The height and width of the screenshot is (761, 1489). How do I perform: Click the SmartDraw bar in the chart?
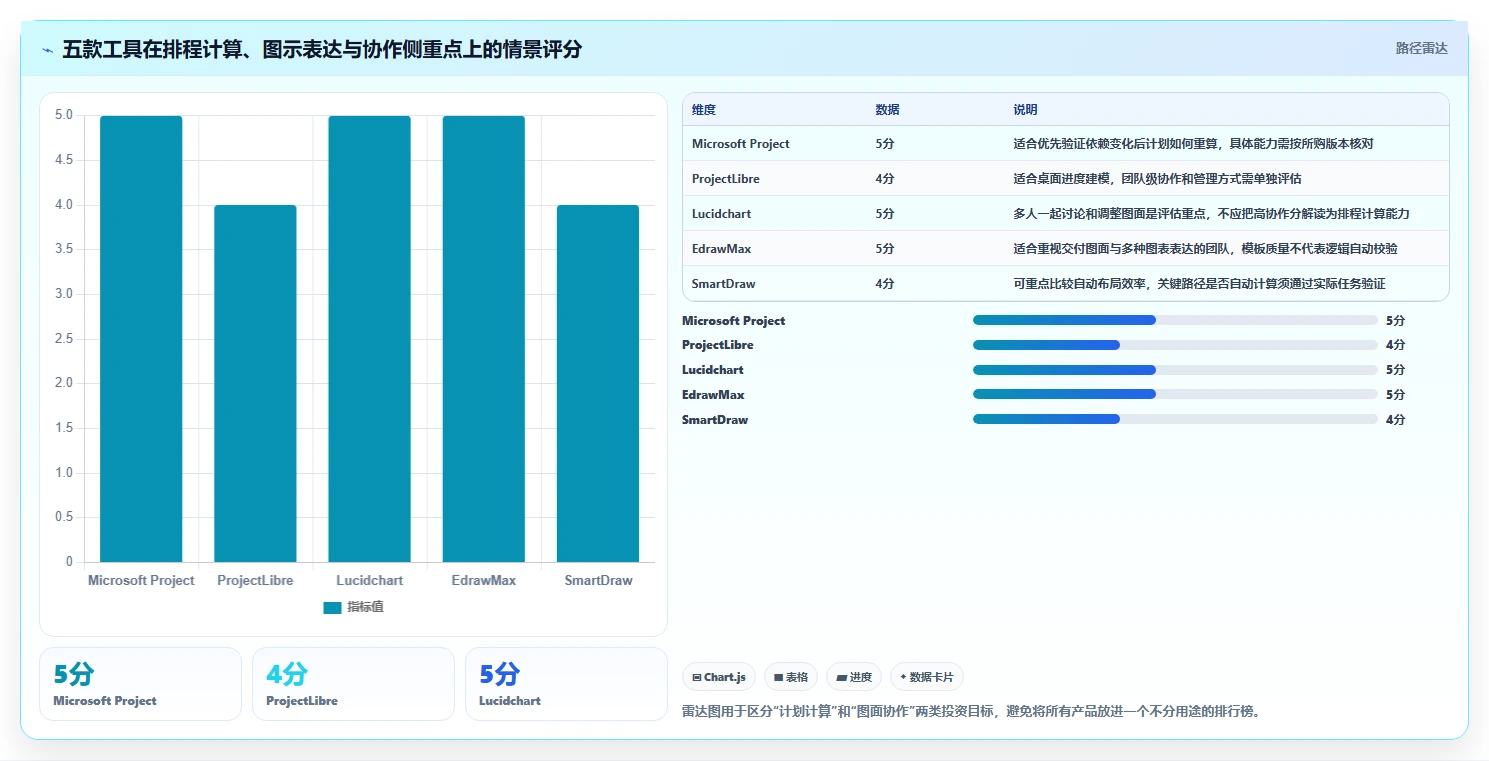(598, 383)
